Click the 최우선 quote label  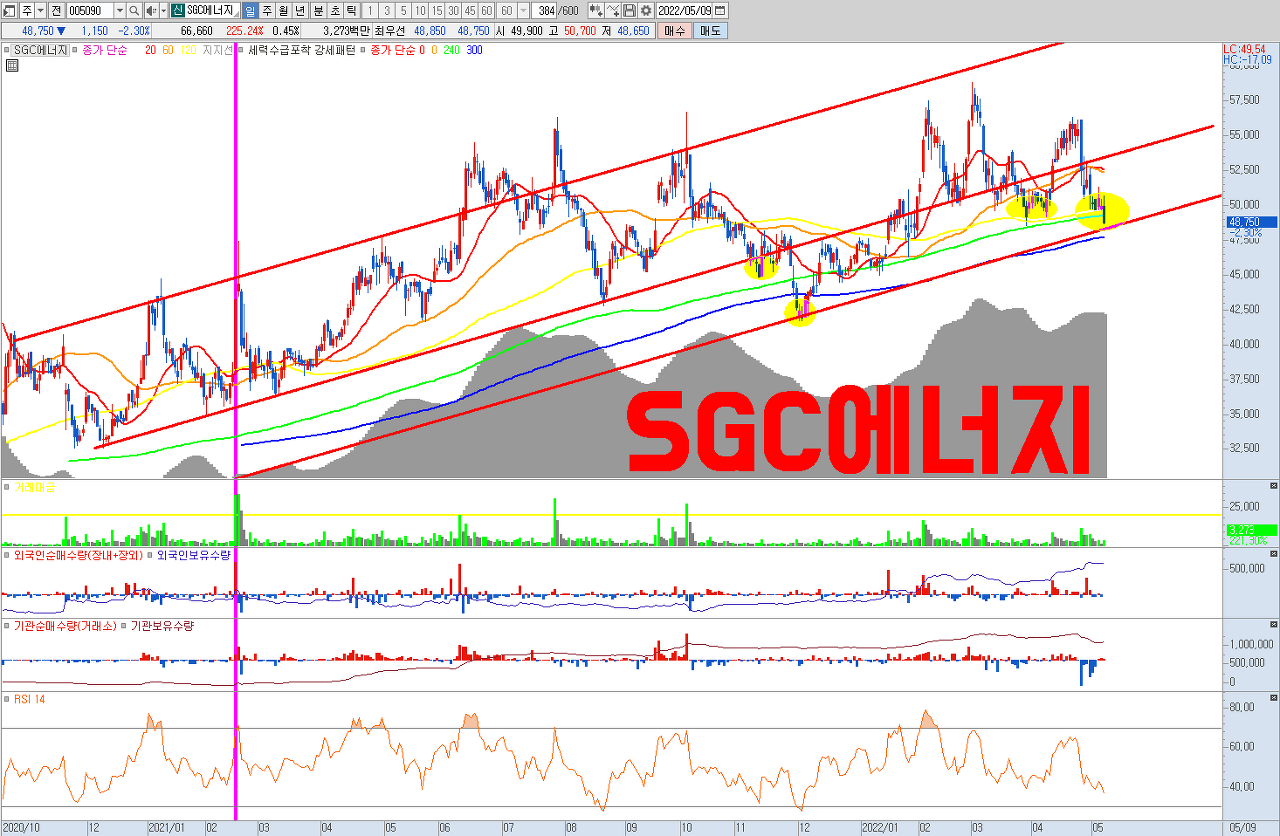click(x=391, y=31)
